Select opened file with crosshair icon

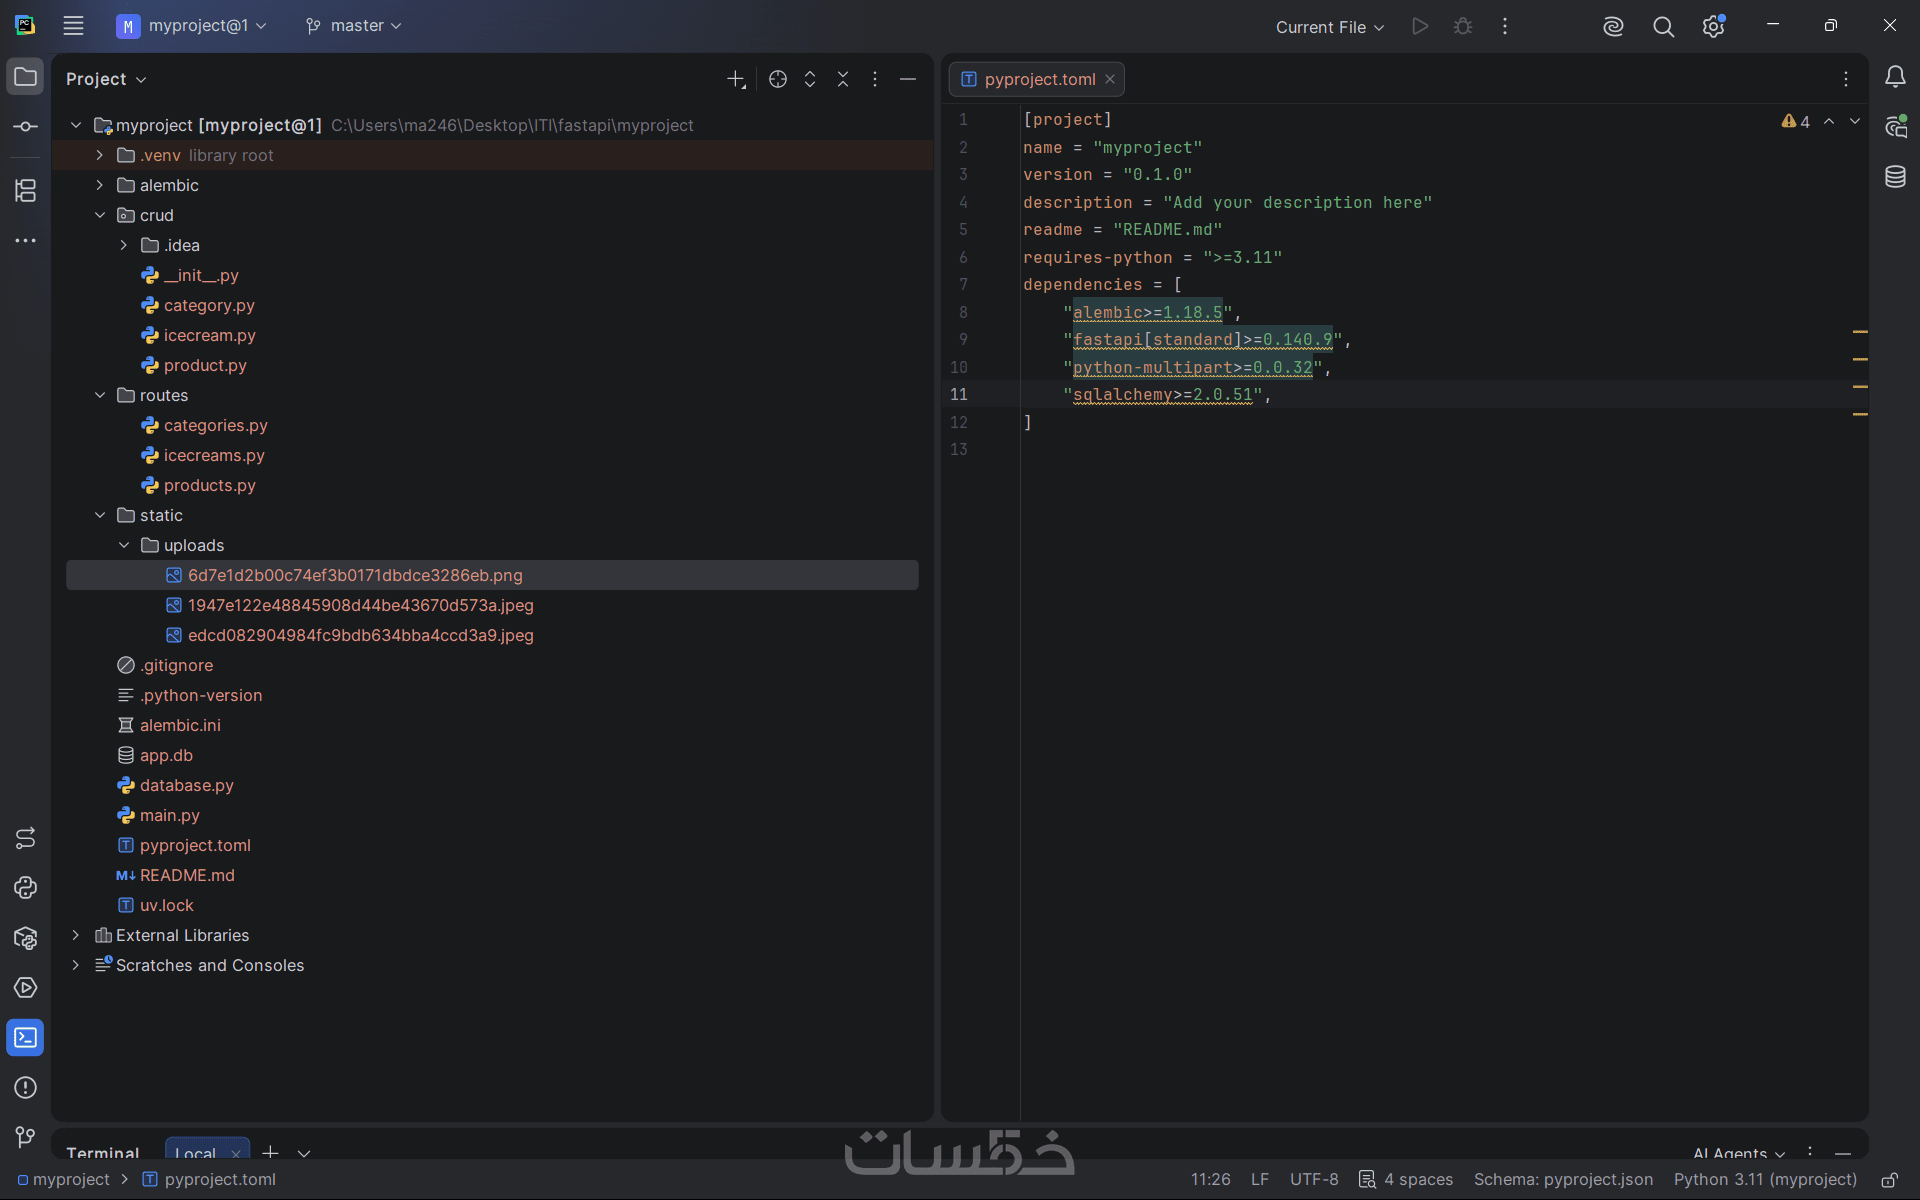point(778,79)
